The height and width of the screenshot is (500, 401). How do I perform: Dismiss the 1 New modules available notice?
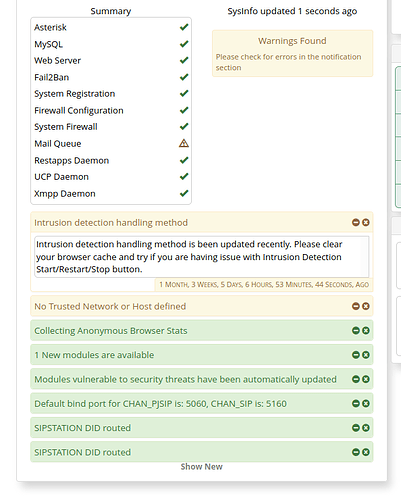click(x=366, y=355)
